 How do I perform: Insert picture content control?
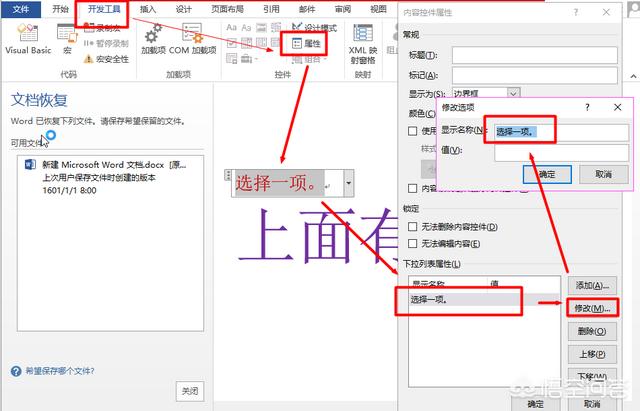(261, 27)
